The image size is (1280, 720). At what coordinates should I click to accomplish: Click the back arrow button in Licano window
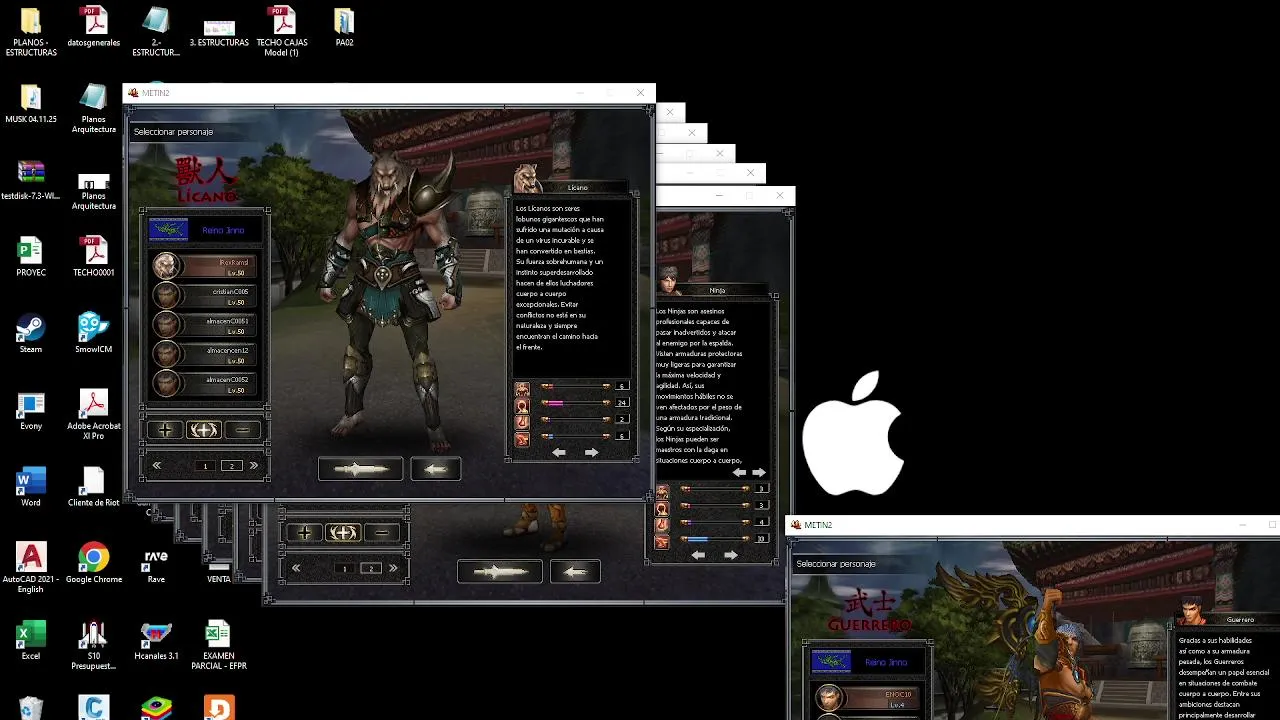point(435,468)
